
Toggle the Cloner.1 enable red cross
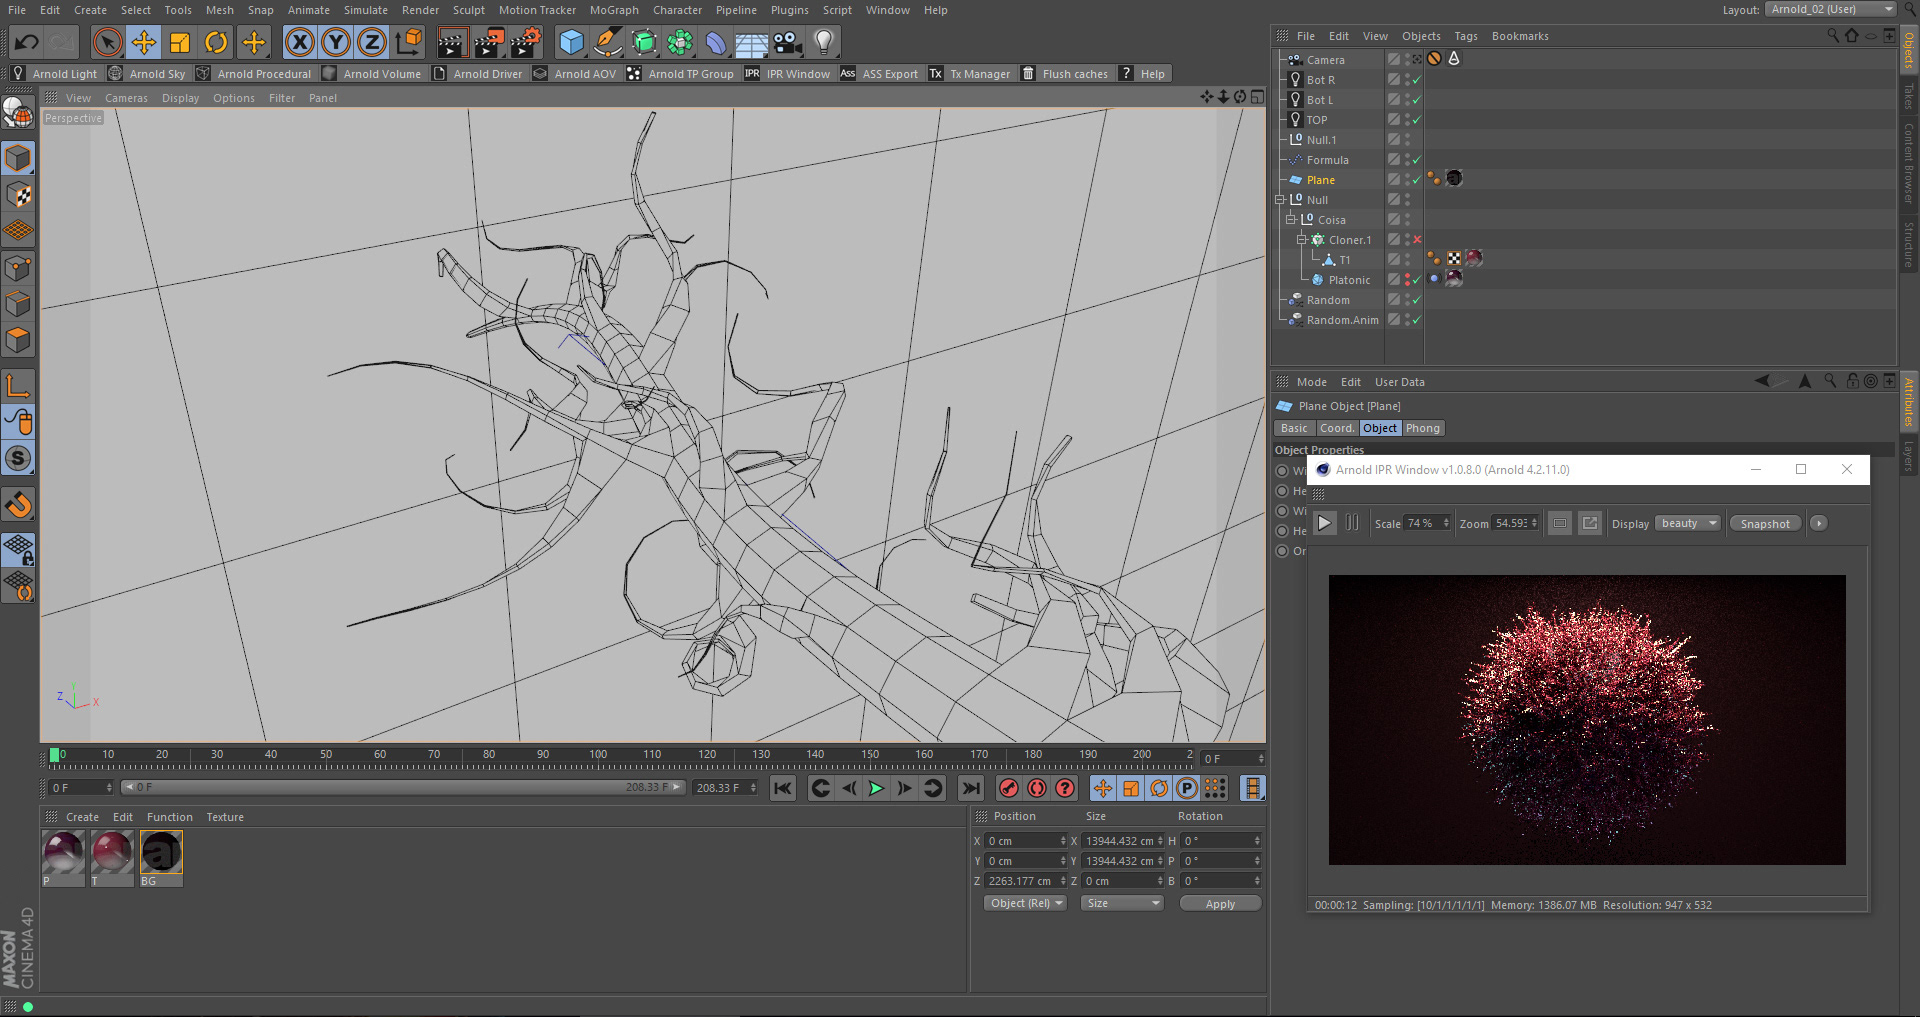tap(1417, 240)
